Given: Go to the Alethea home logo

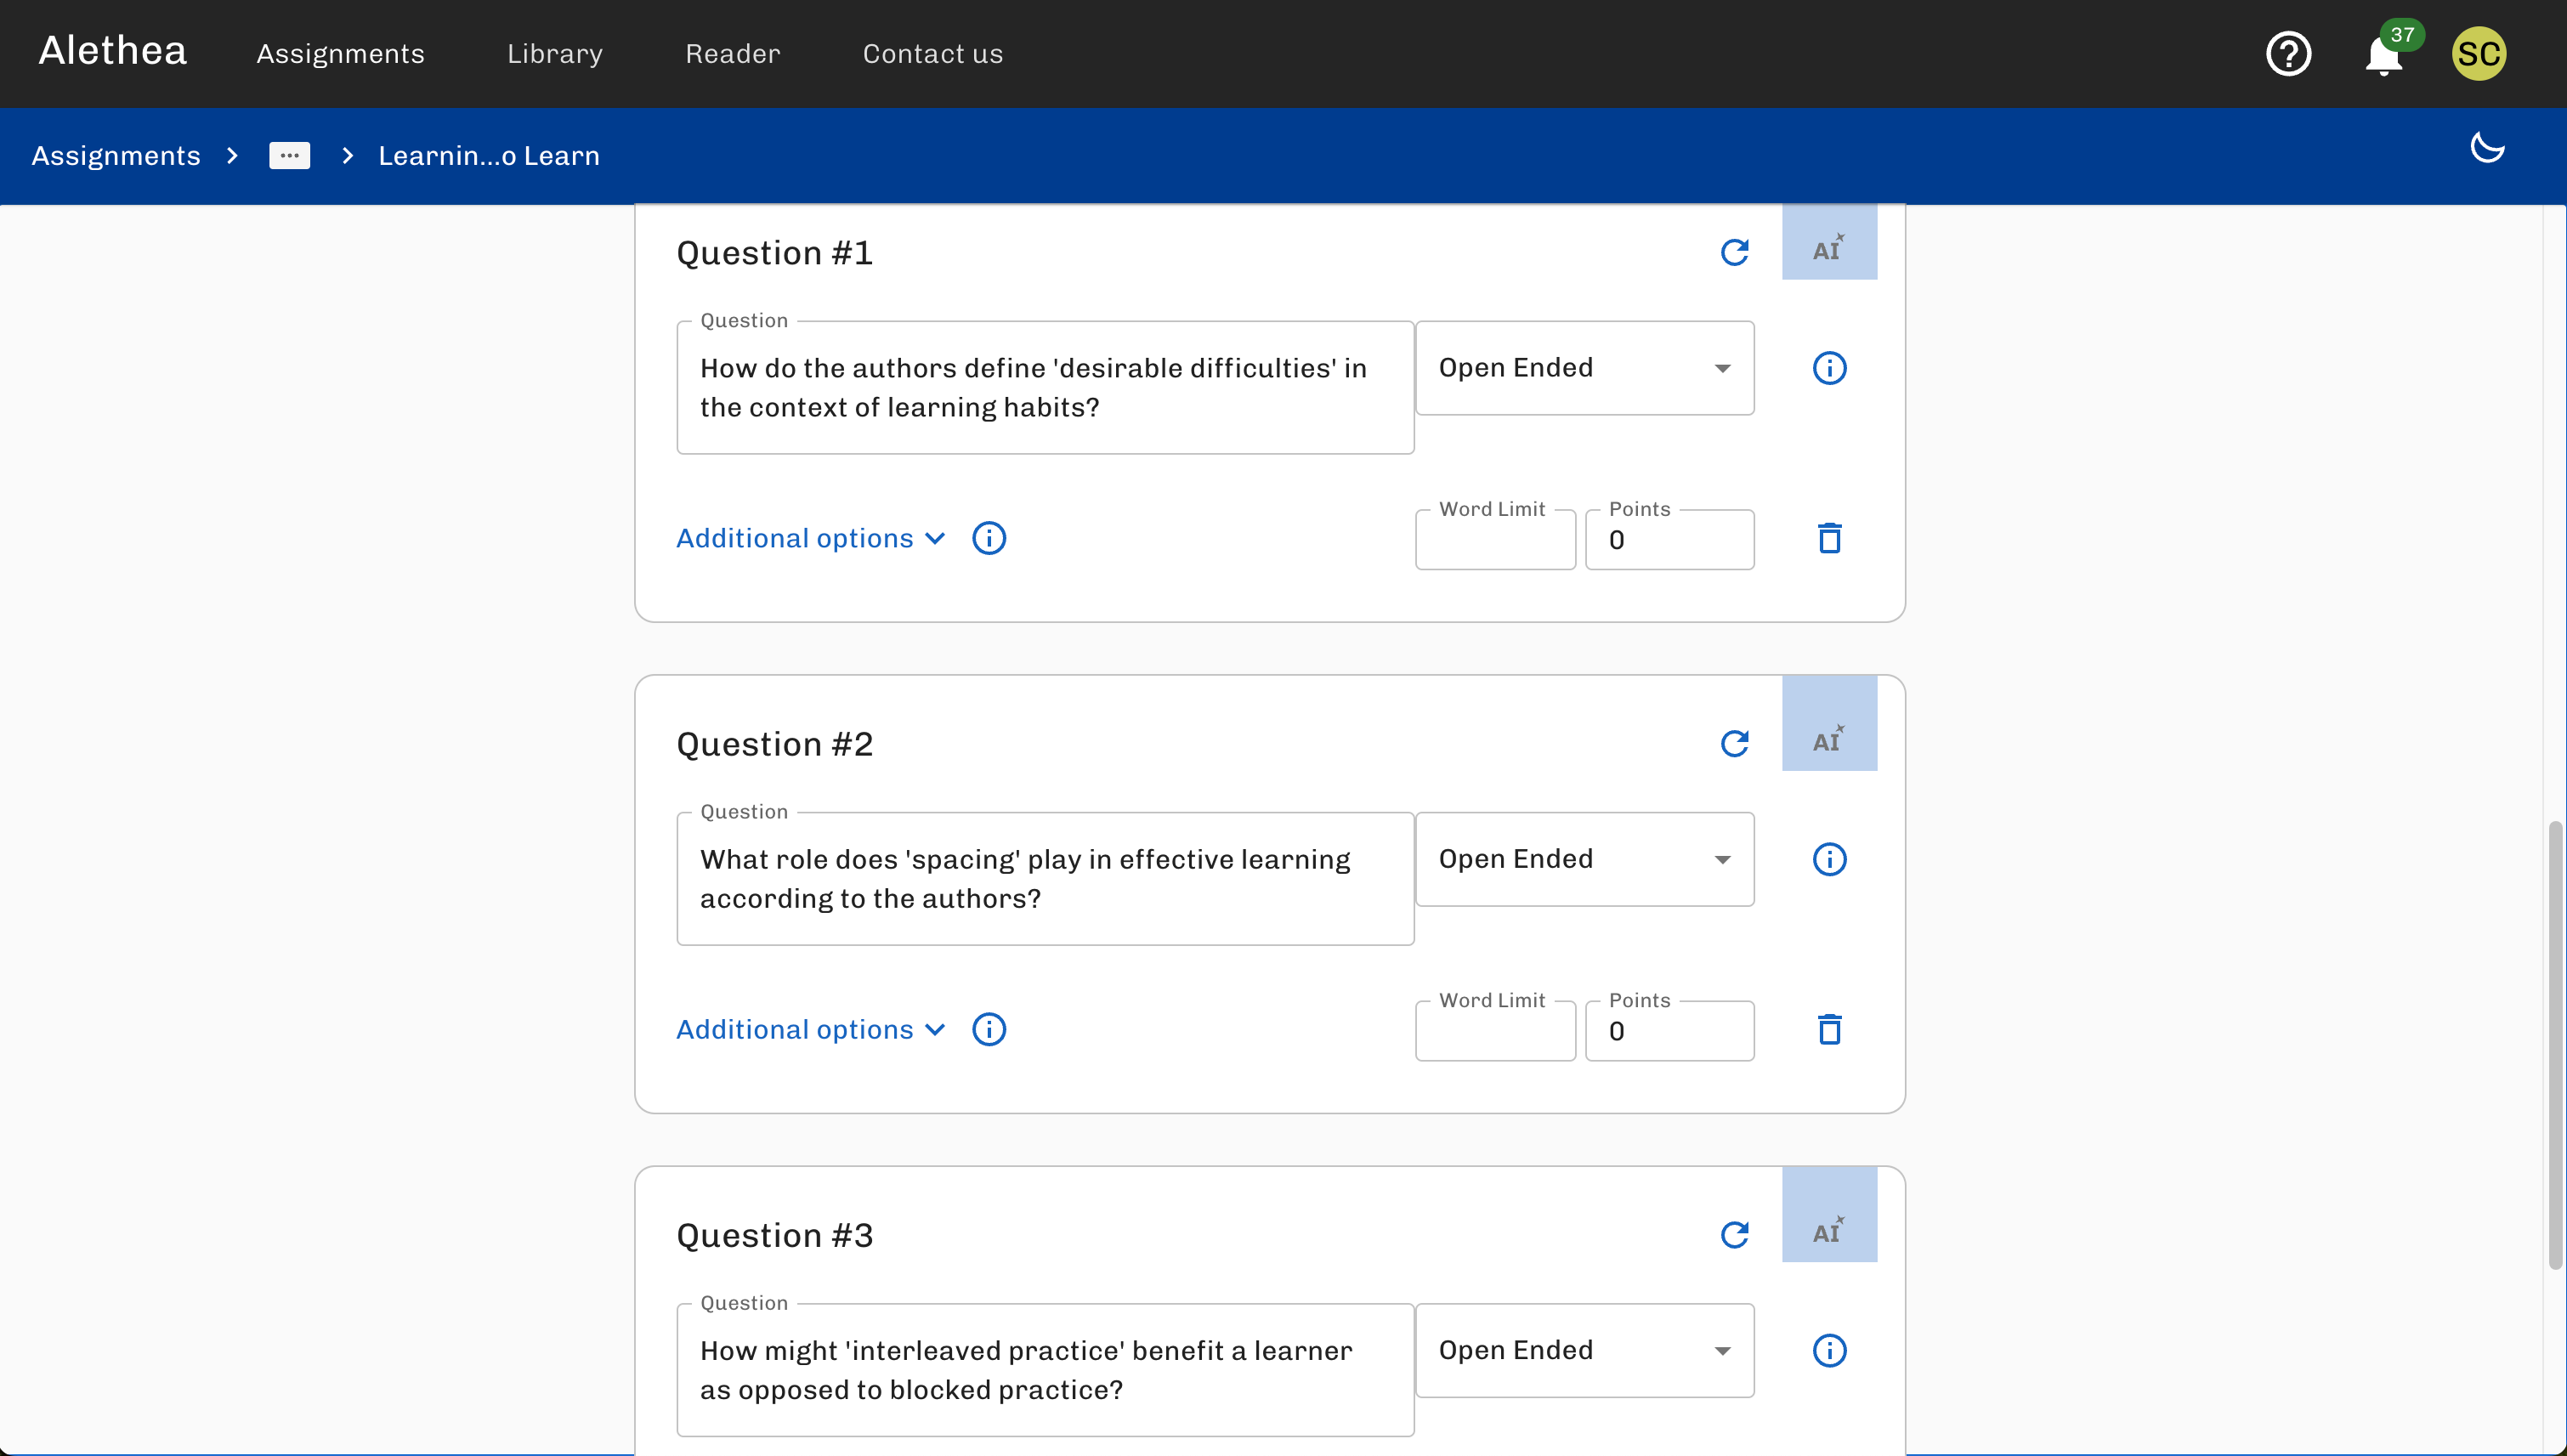Looking at the screenshot, I should [112, 51].
